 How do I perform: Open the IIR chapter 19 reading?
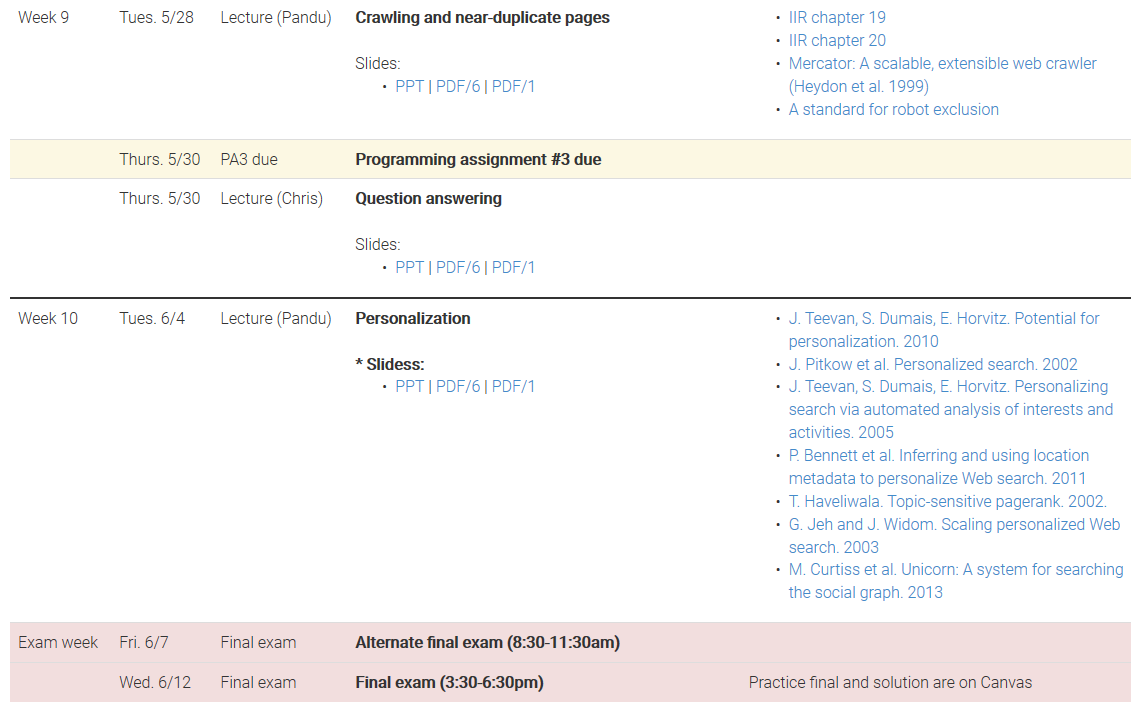pos(837,17)
